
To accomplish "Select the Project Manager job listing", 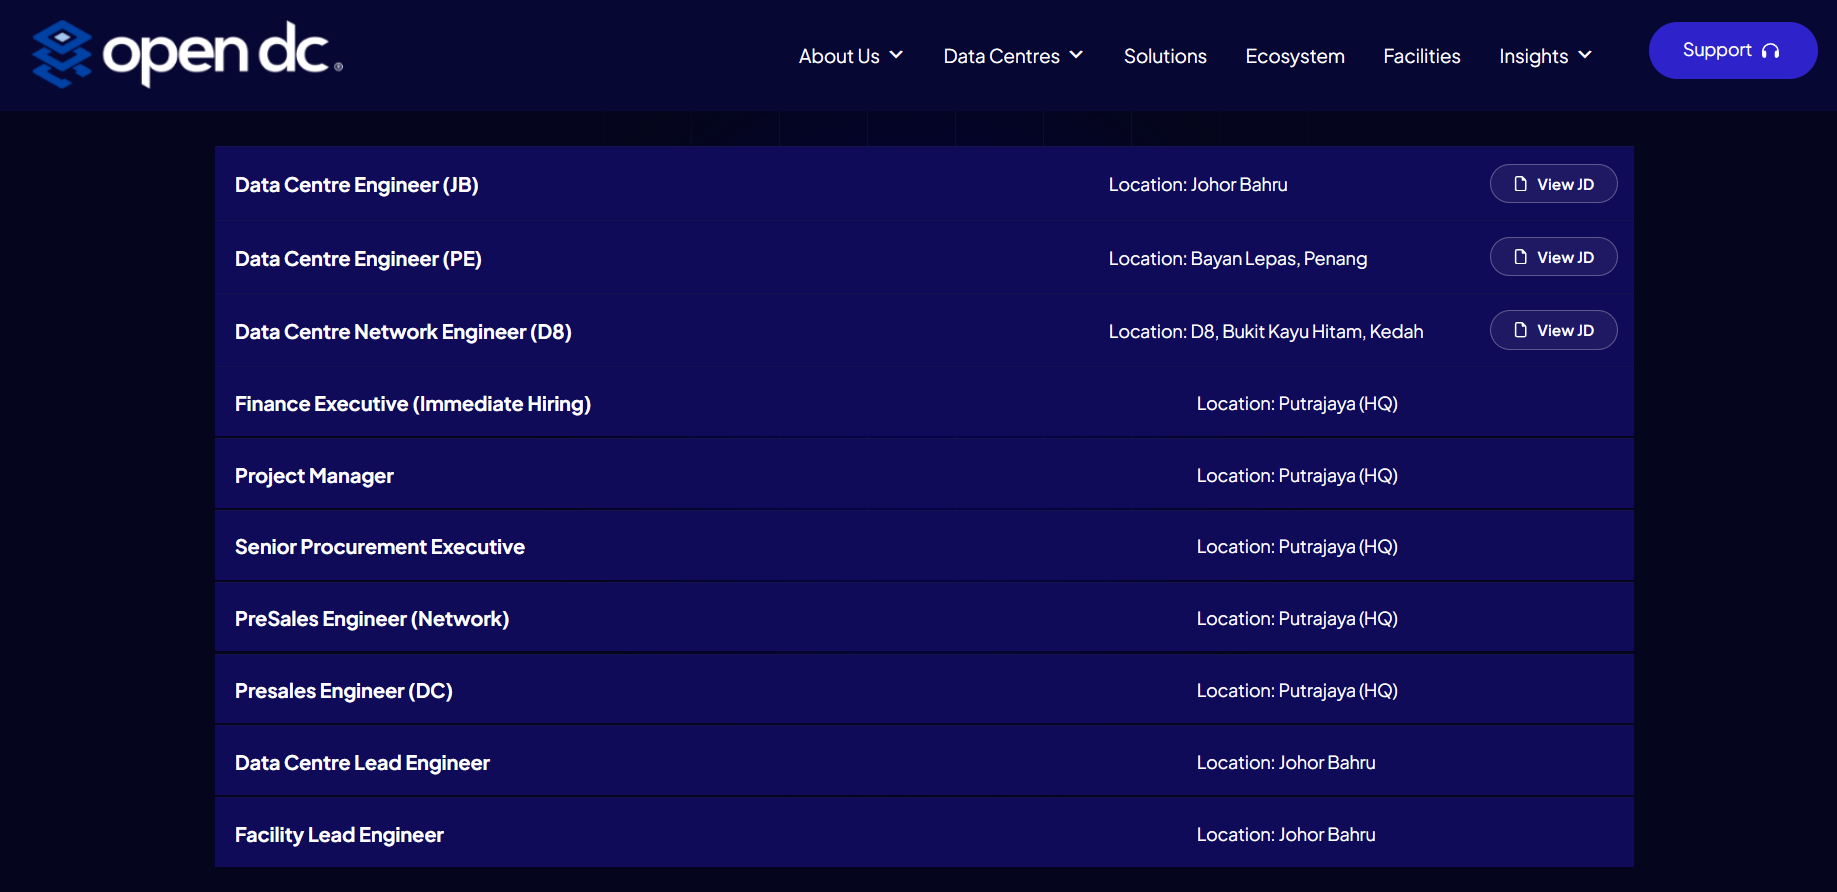I will click(924, 475).
